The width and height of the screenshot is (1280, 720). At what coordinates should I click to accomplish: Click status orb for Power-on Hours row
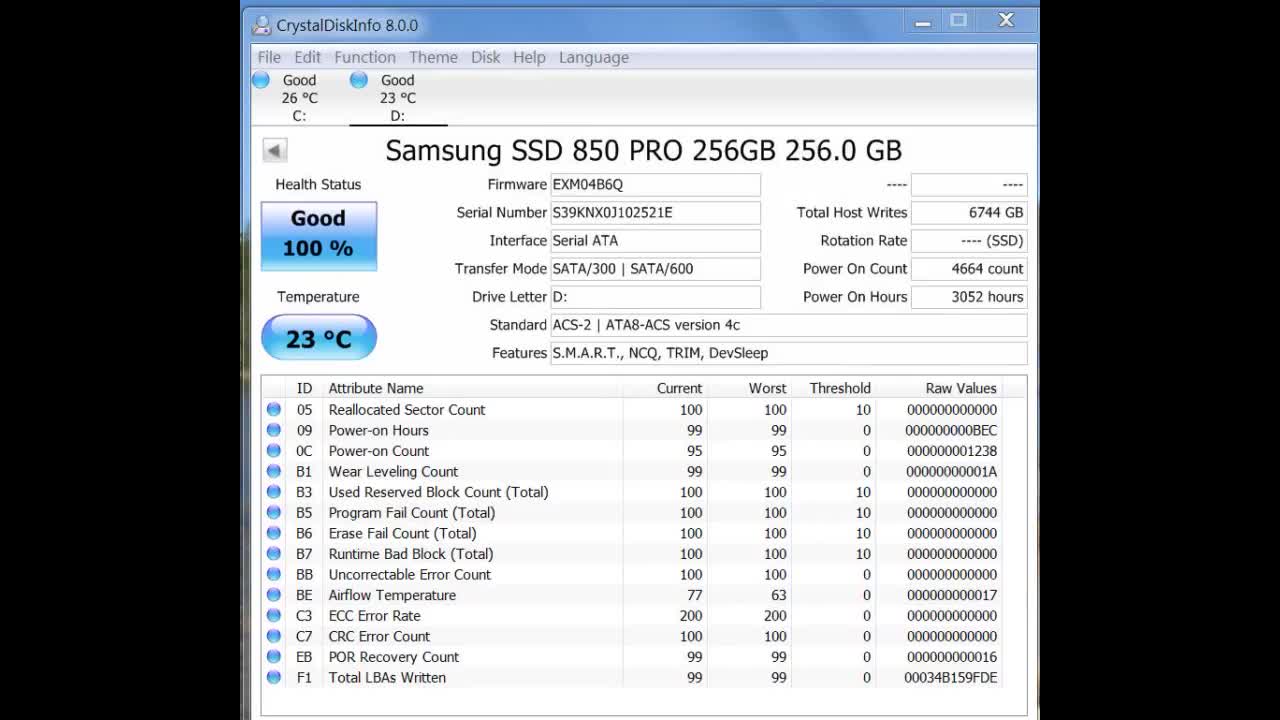tap(273, 430)
